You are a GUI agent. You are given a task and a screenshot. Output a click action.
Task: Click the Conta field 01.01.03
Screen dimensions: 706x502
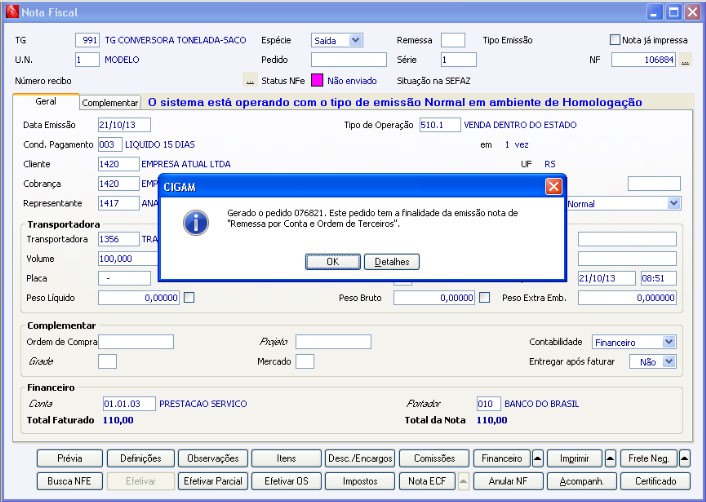pyautogui.click(x=129, y=403)
